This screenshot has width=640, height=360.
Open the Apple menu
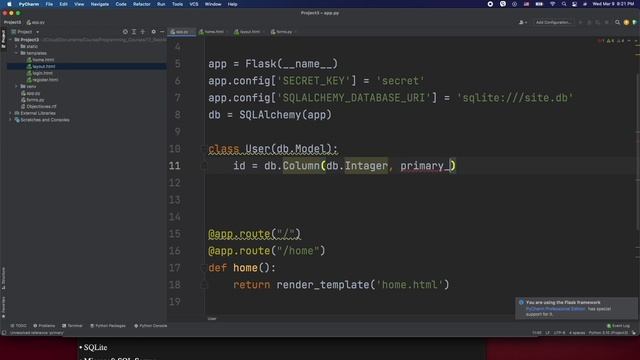pyautogui.click(x=9, y=4)
